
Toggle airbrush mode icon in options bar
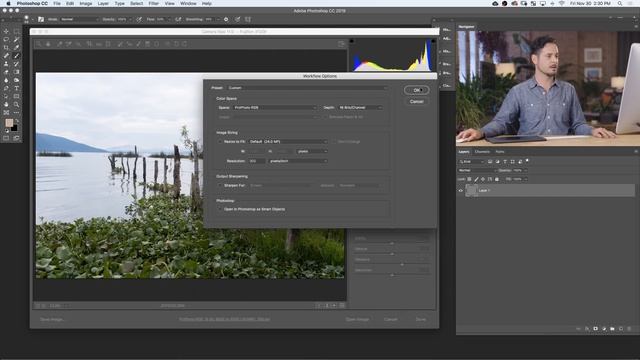pyautogui.click(x=178, y=19)
